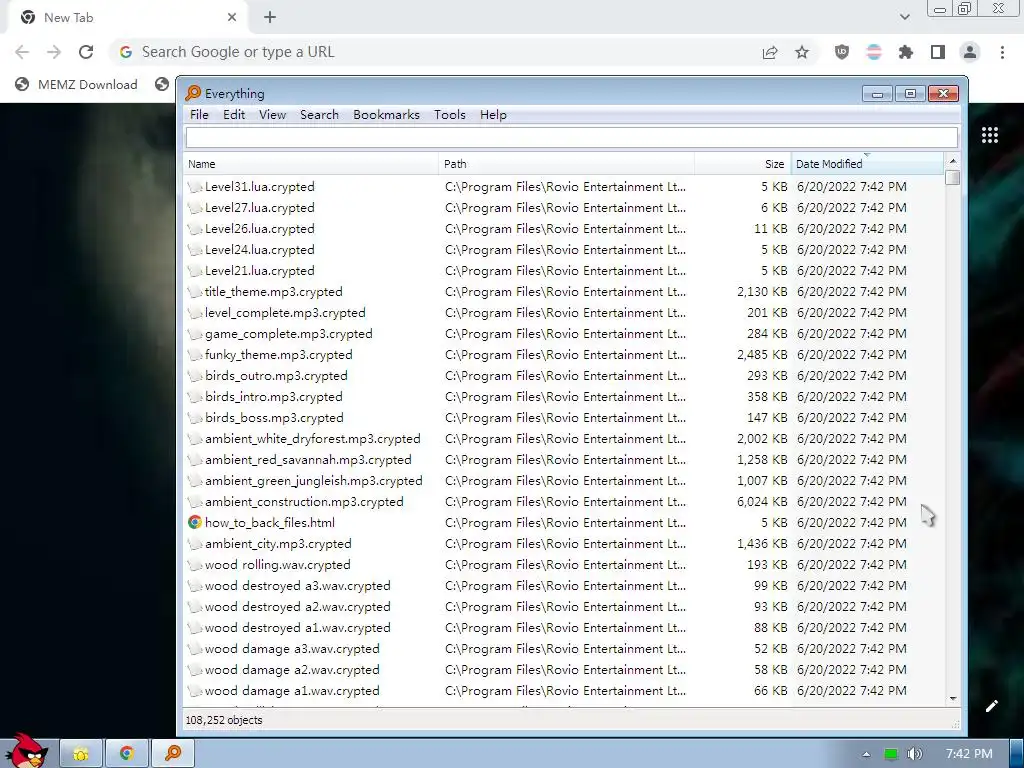The width and height of the screenshot is (1024, 768).
Task: Click the 108,252 objects status text
Action: pos(224,720)
